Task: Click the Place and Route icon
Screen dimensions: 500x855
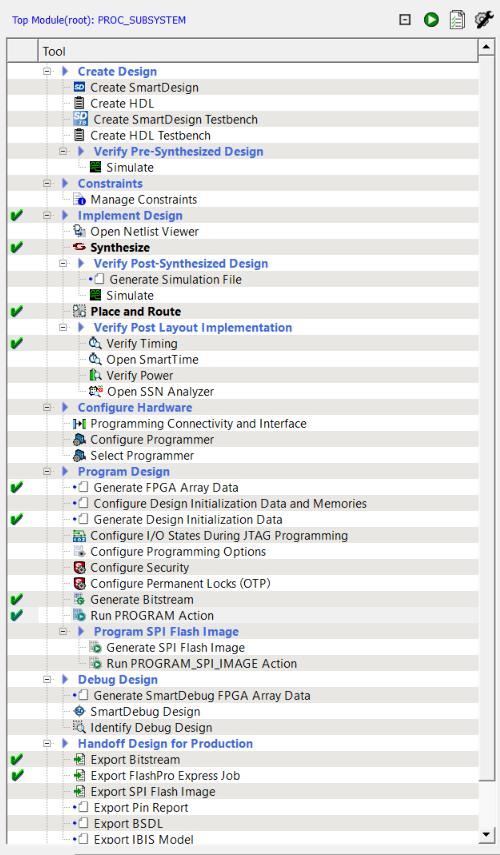Action: (80, 311)
